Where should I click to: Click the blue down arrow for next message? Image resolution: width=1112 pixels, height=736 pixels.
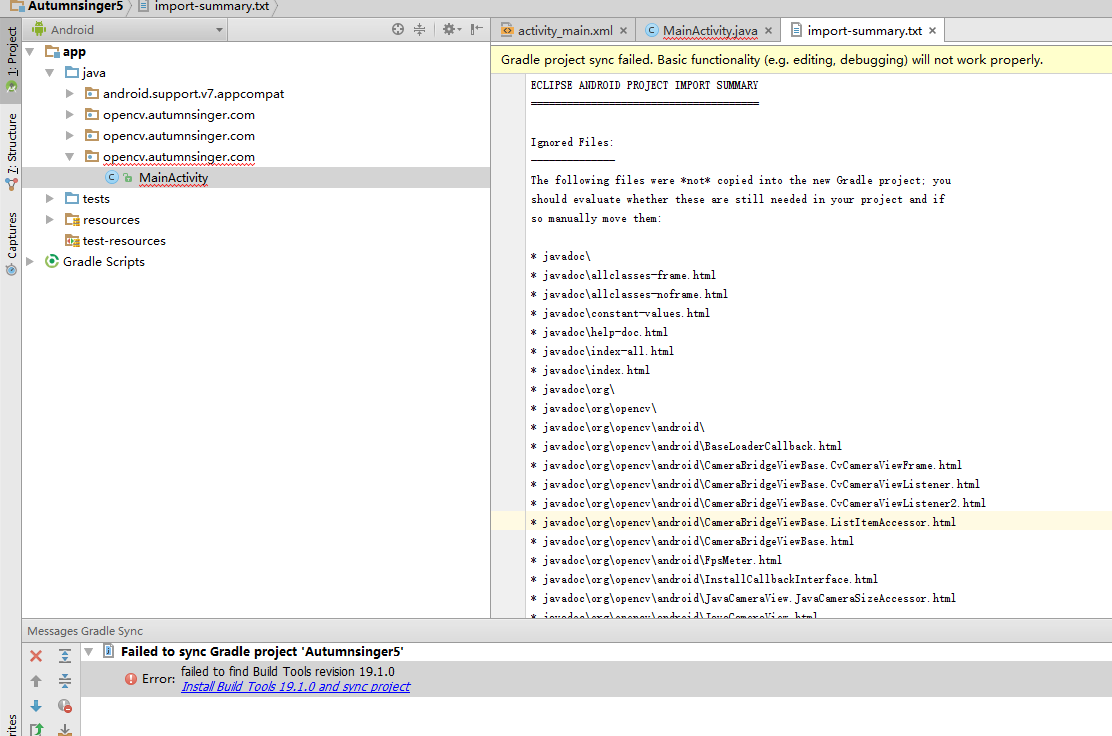pos(36,706)
